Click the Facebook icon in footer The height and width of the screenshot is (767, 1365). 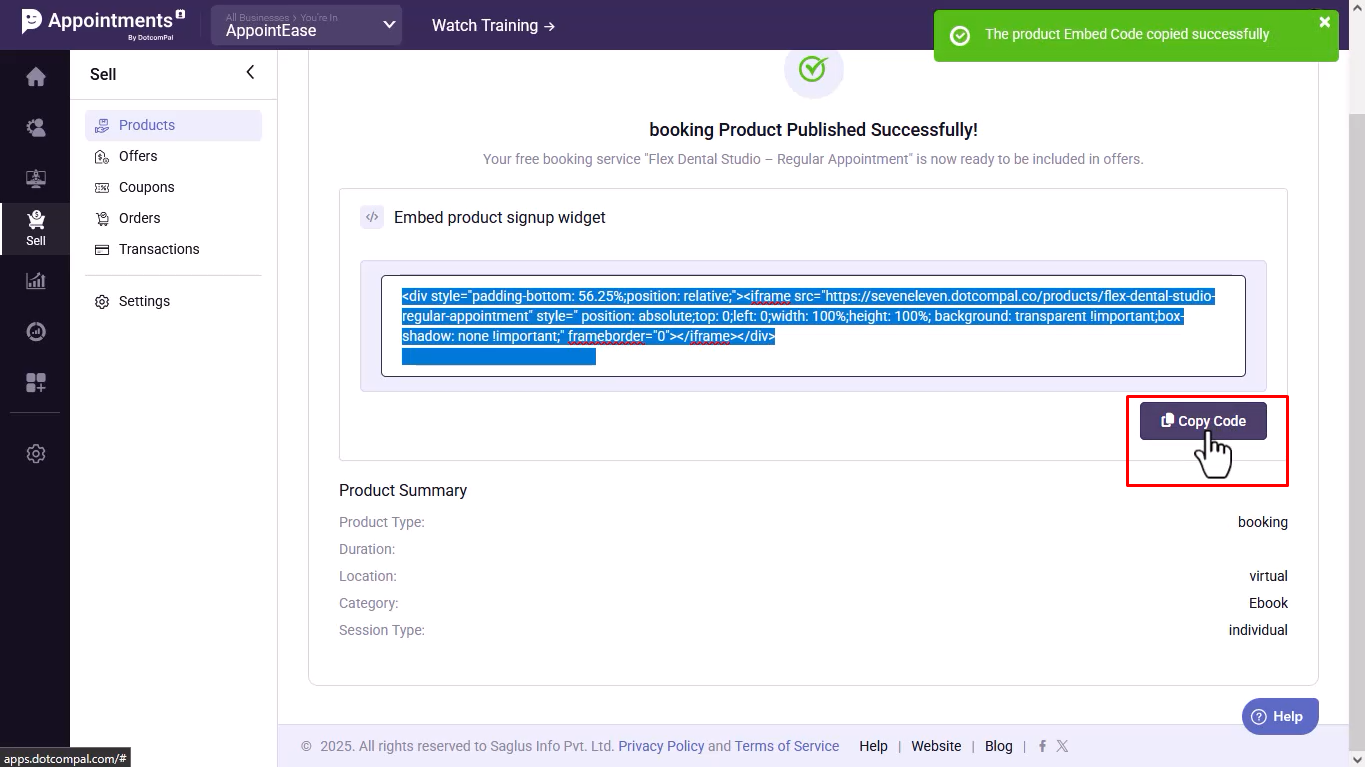tap(1042, 746)
